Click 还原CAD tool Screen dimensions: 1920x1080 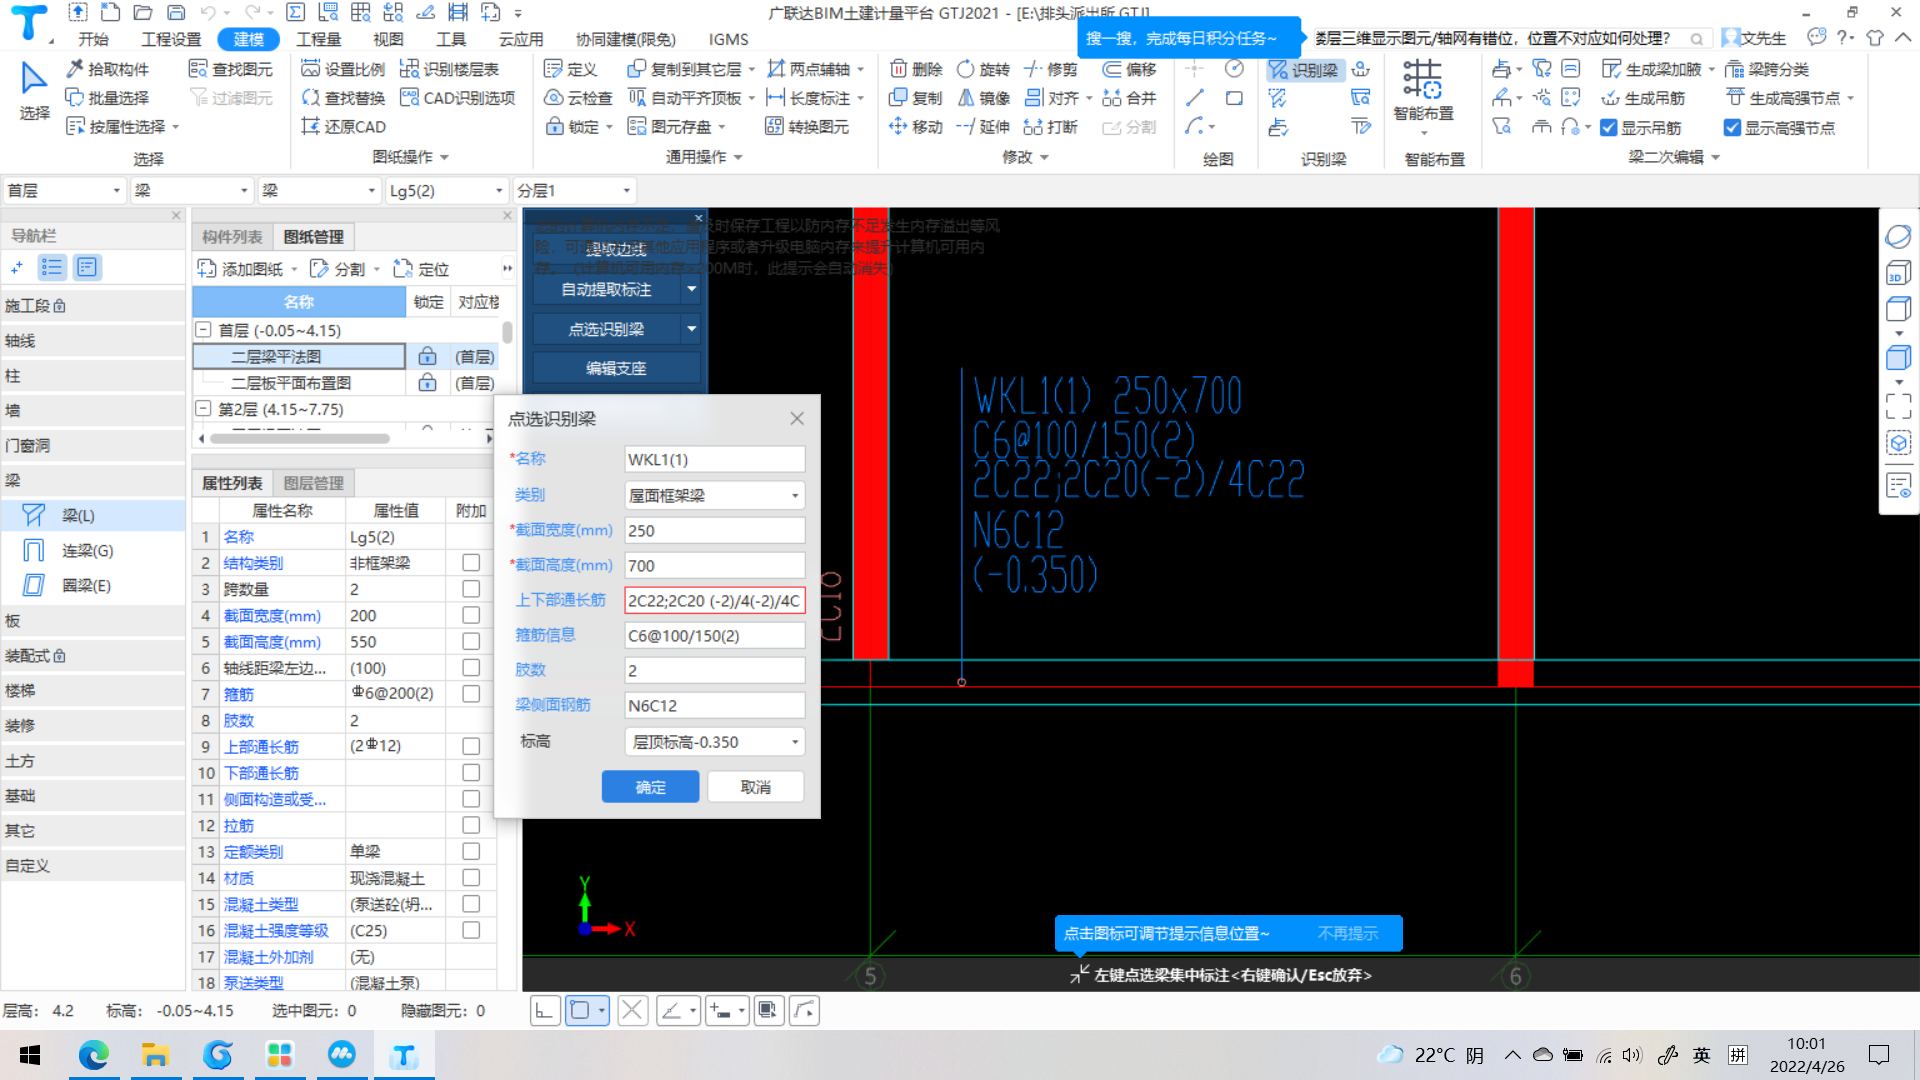(x=343, y=127)
